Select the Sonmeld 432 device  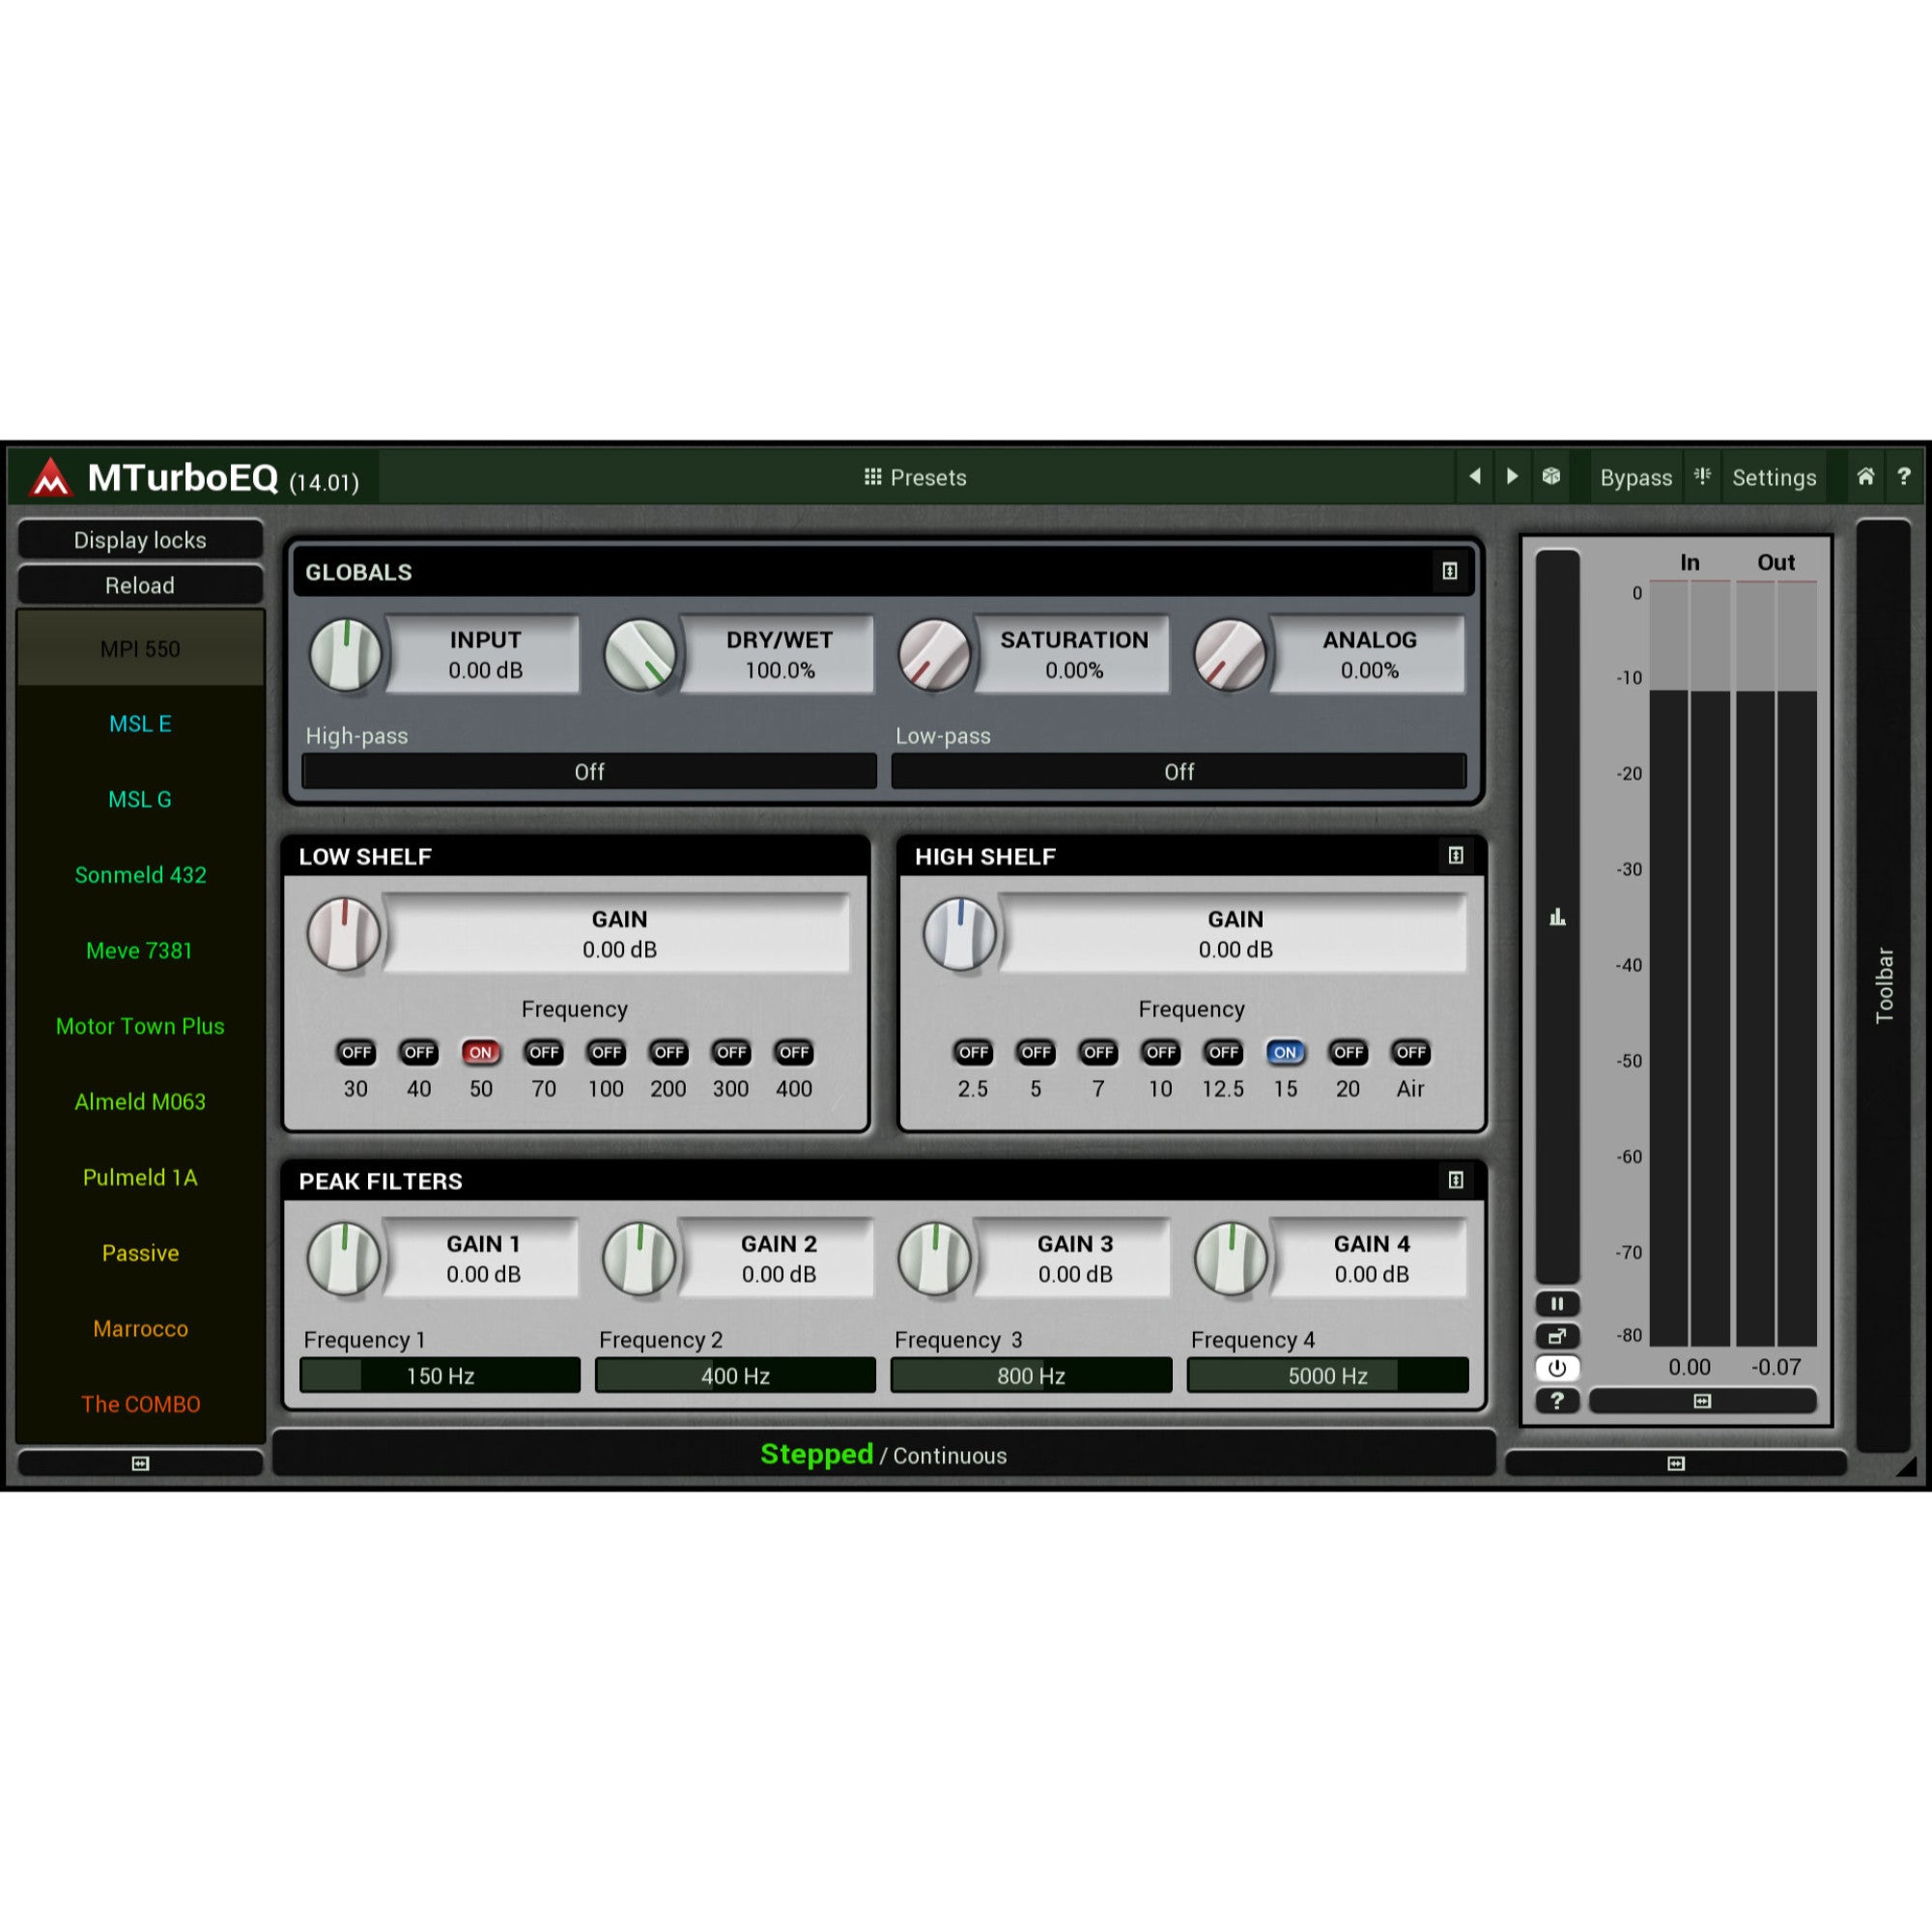point(140,874)
